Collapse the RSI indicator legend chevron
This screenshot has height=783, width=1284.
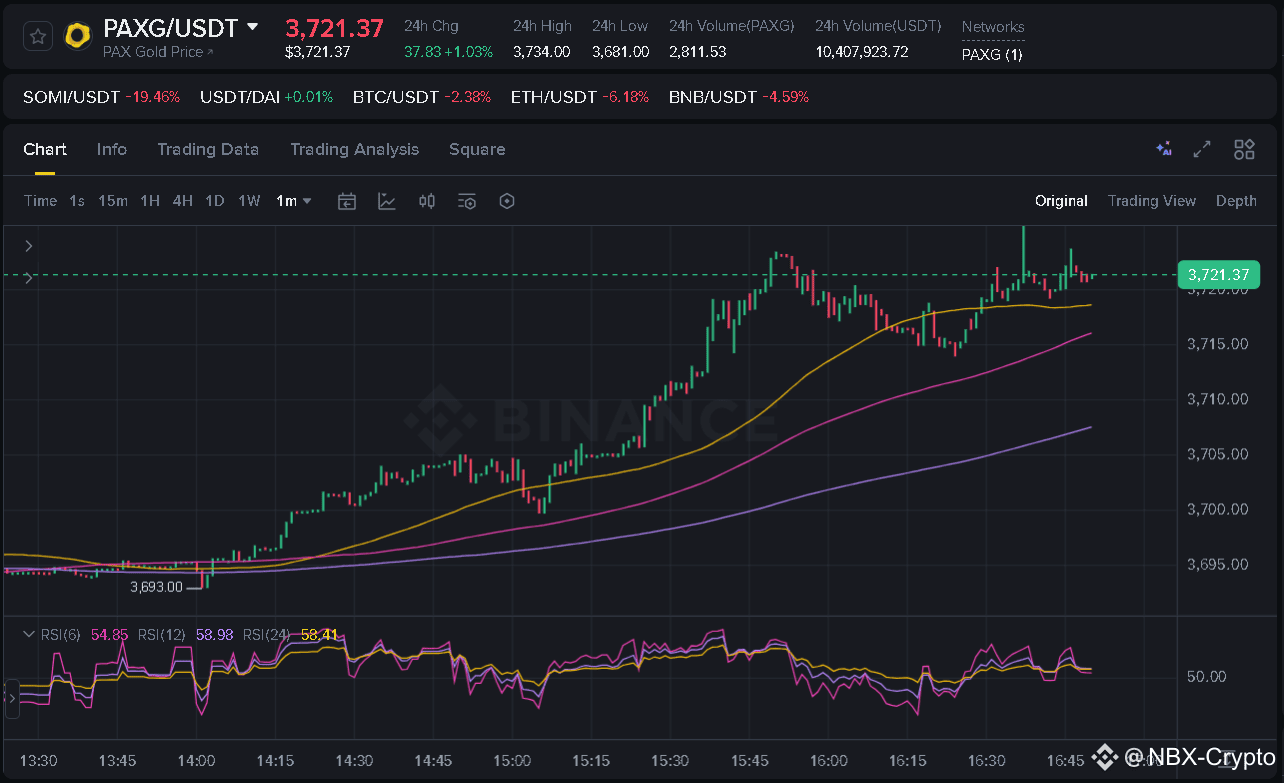tap(29, 634)
